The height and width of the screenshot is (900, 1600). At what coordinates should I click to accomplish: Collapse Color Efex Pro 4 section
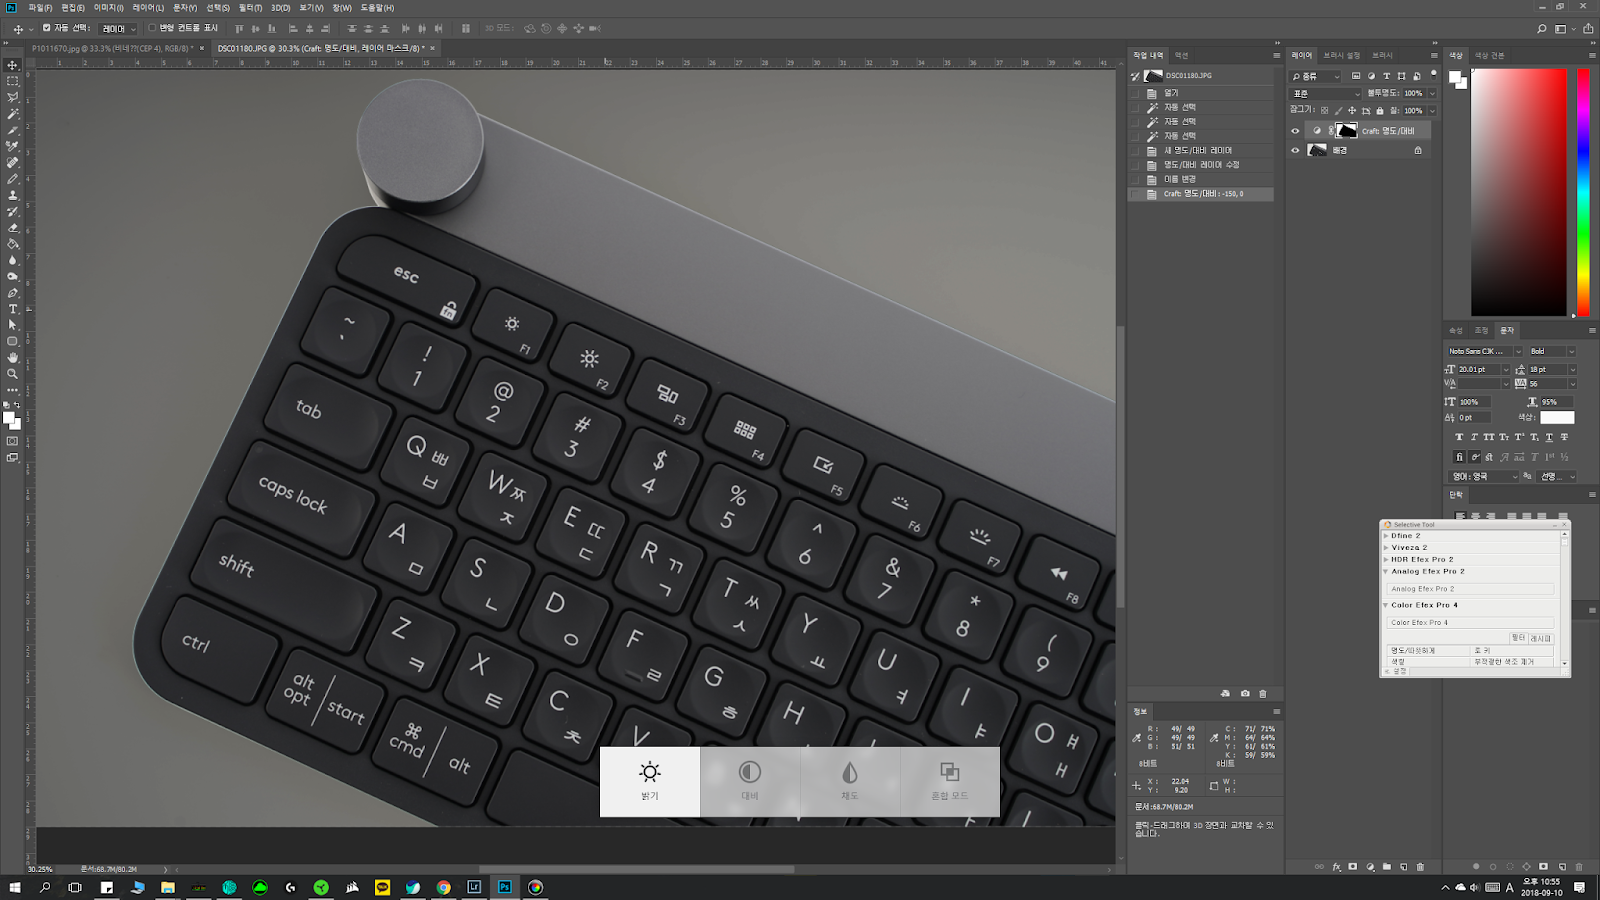pos(1386,605)
